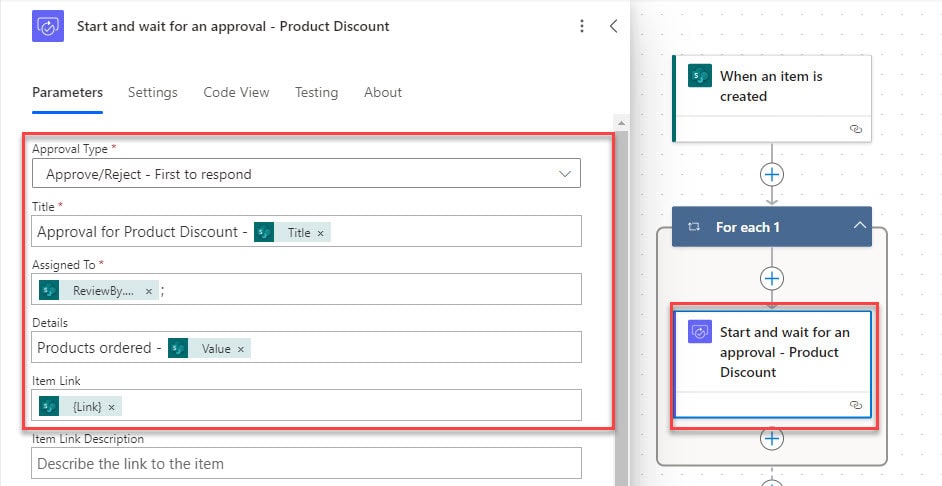Click the Approval Type dropdown chevron arrow

(x=565, y=174)
